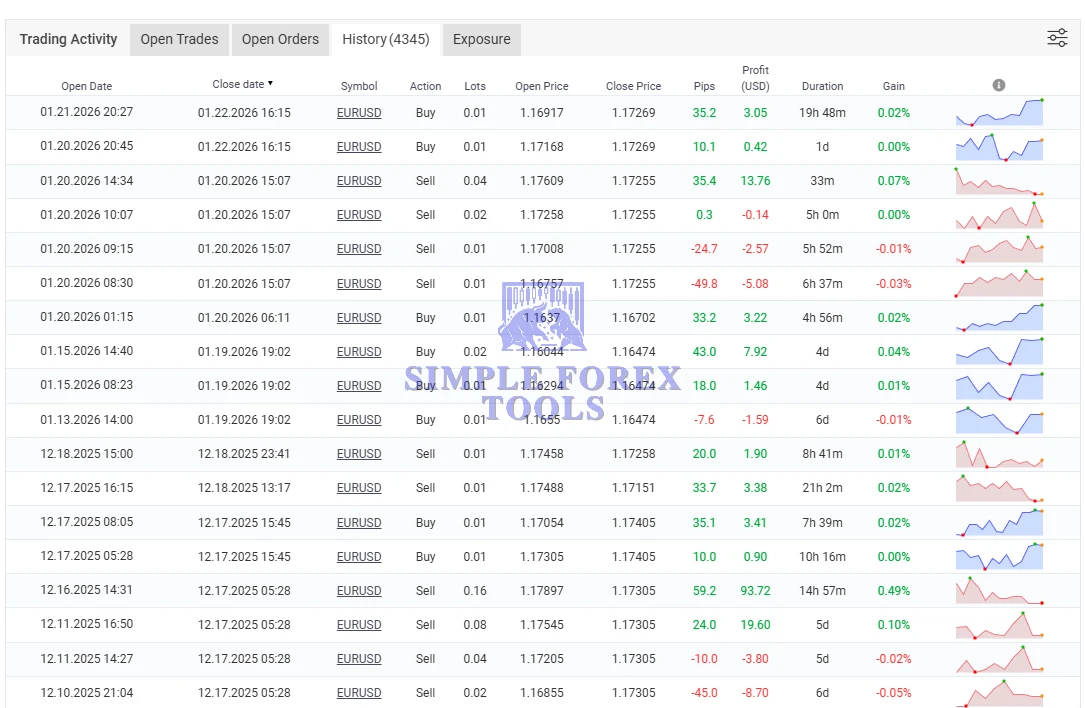Open mini chart of 13.76 profit trade
Image resolution: width=1085 pixels, height=708 pixels.
tap(999, 181)
